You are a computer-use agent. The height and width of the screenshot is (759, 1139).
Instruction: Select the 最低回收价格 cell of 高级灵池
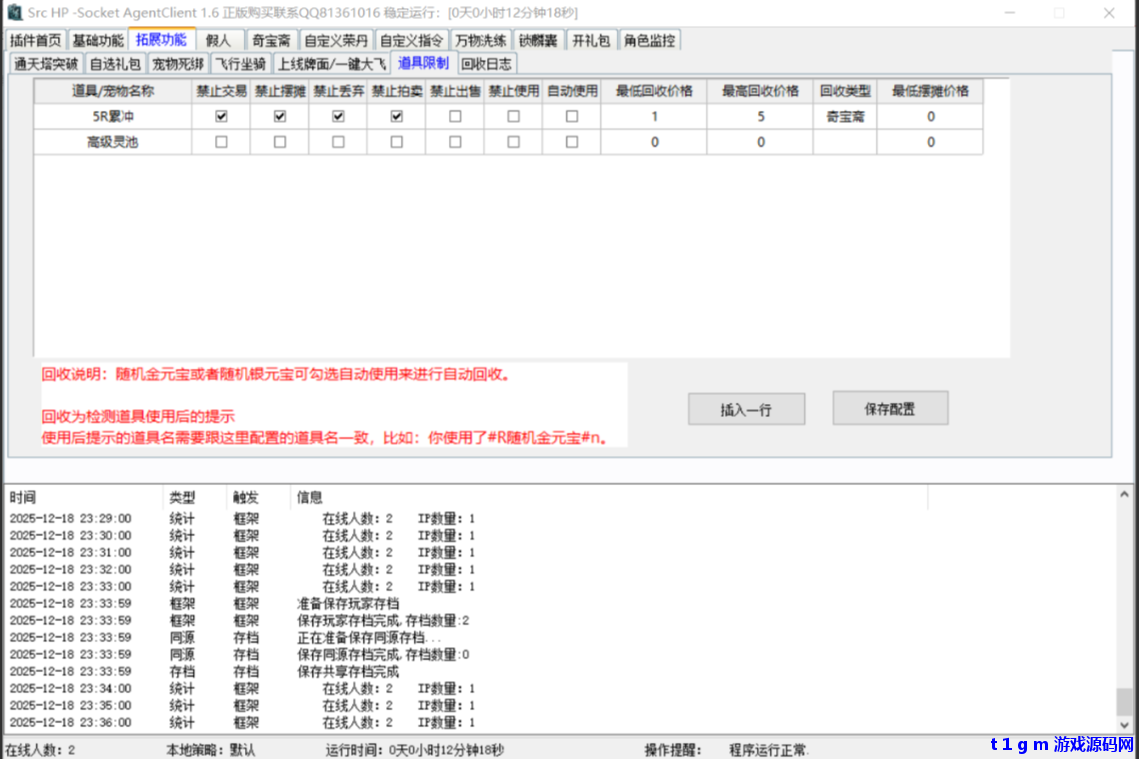point(654,141)
